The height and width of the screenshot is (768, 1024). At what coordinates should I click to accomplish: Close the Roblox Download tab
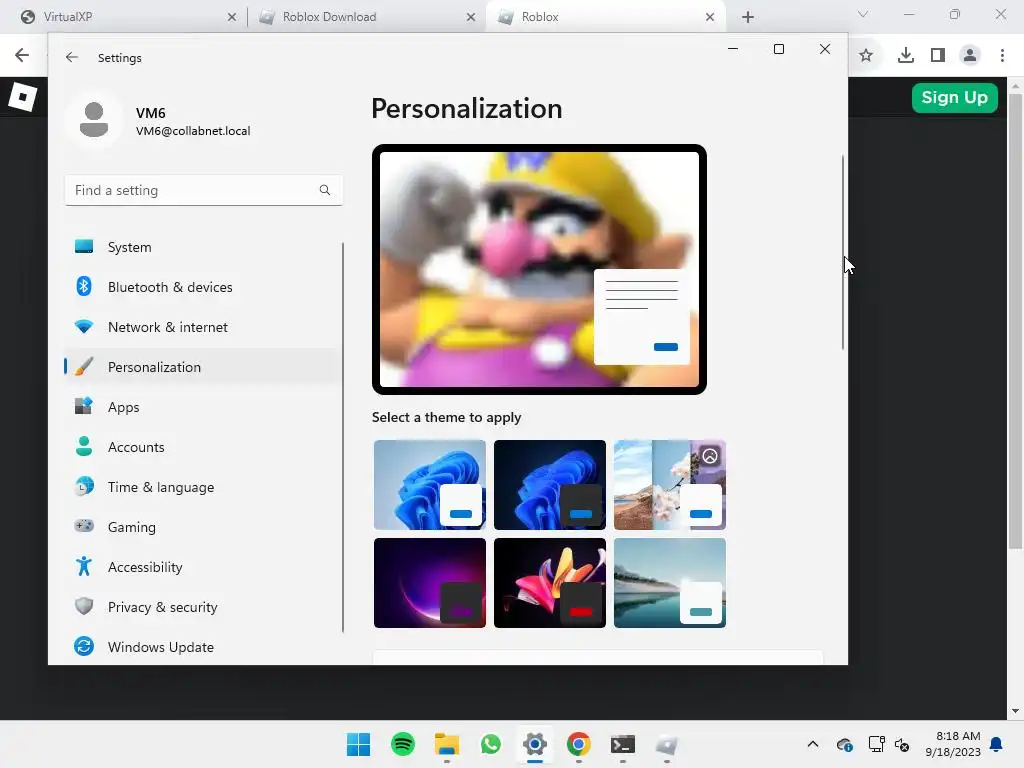coord(471,17)
